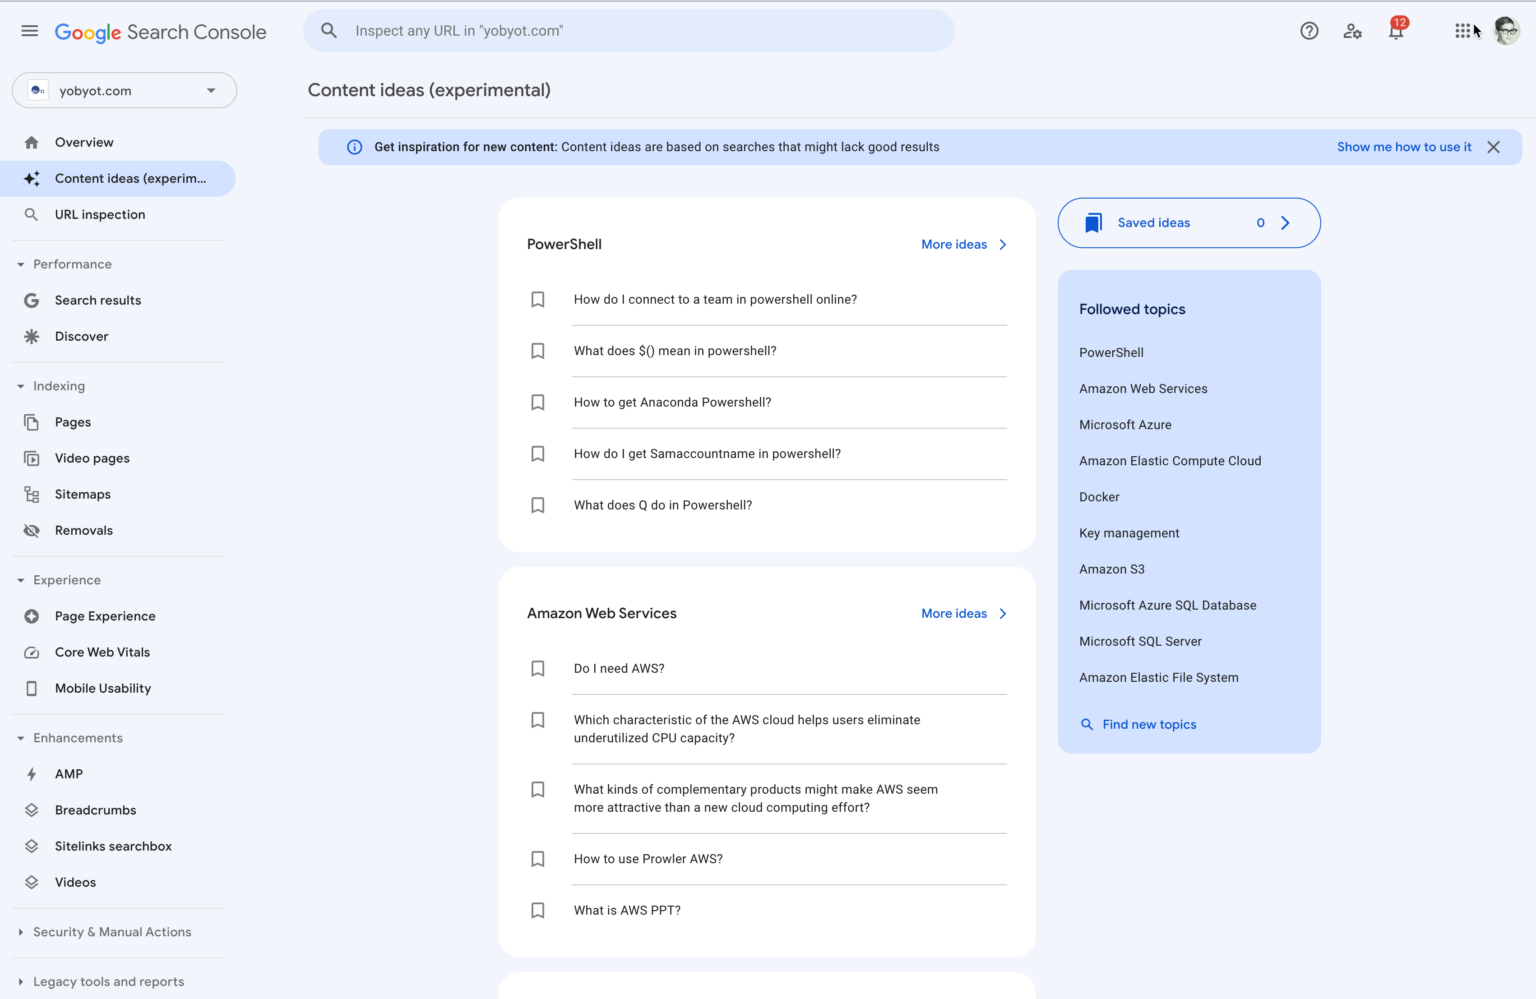The height and width of the screenshot is (999, 1536).
Task: Open the Help question mark icon
Action: point(1309,31)
